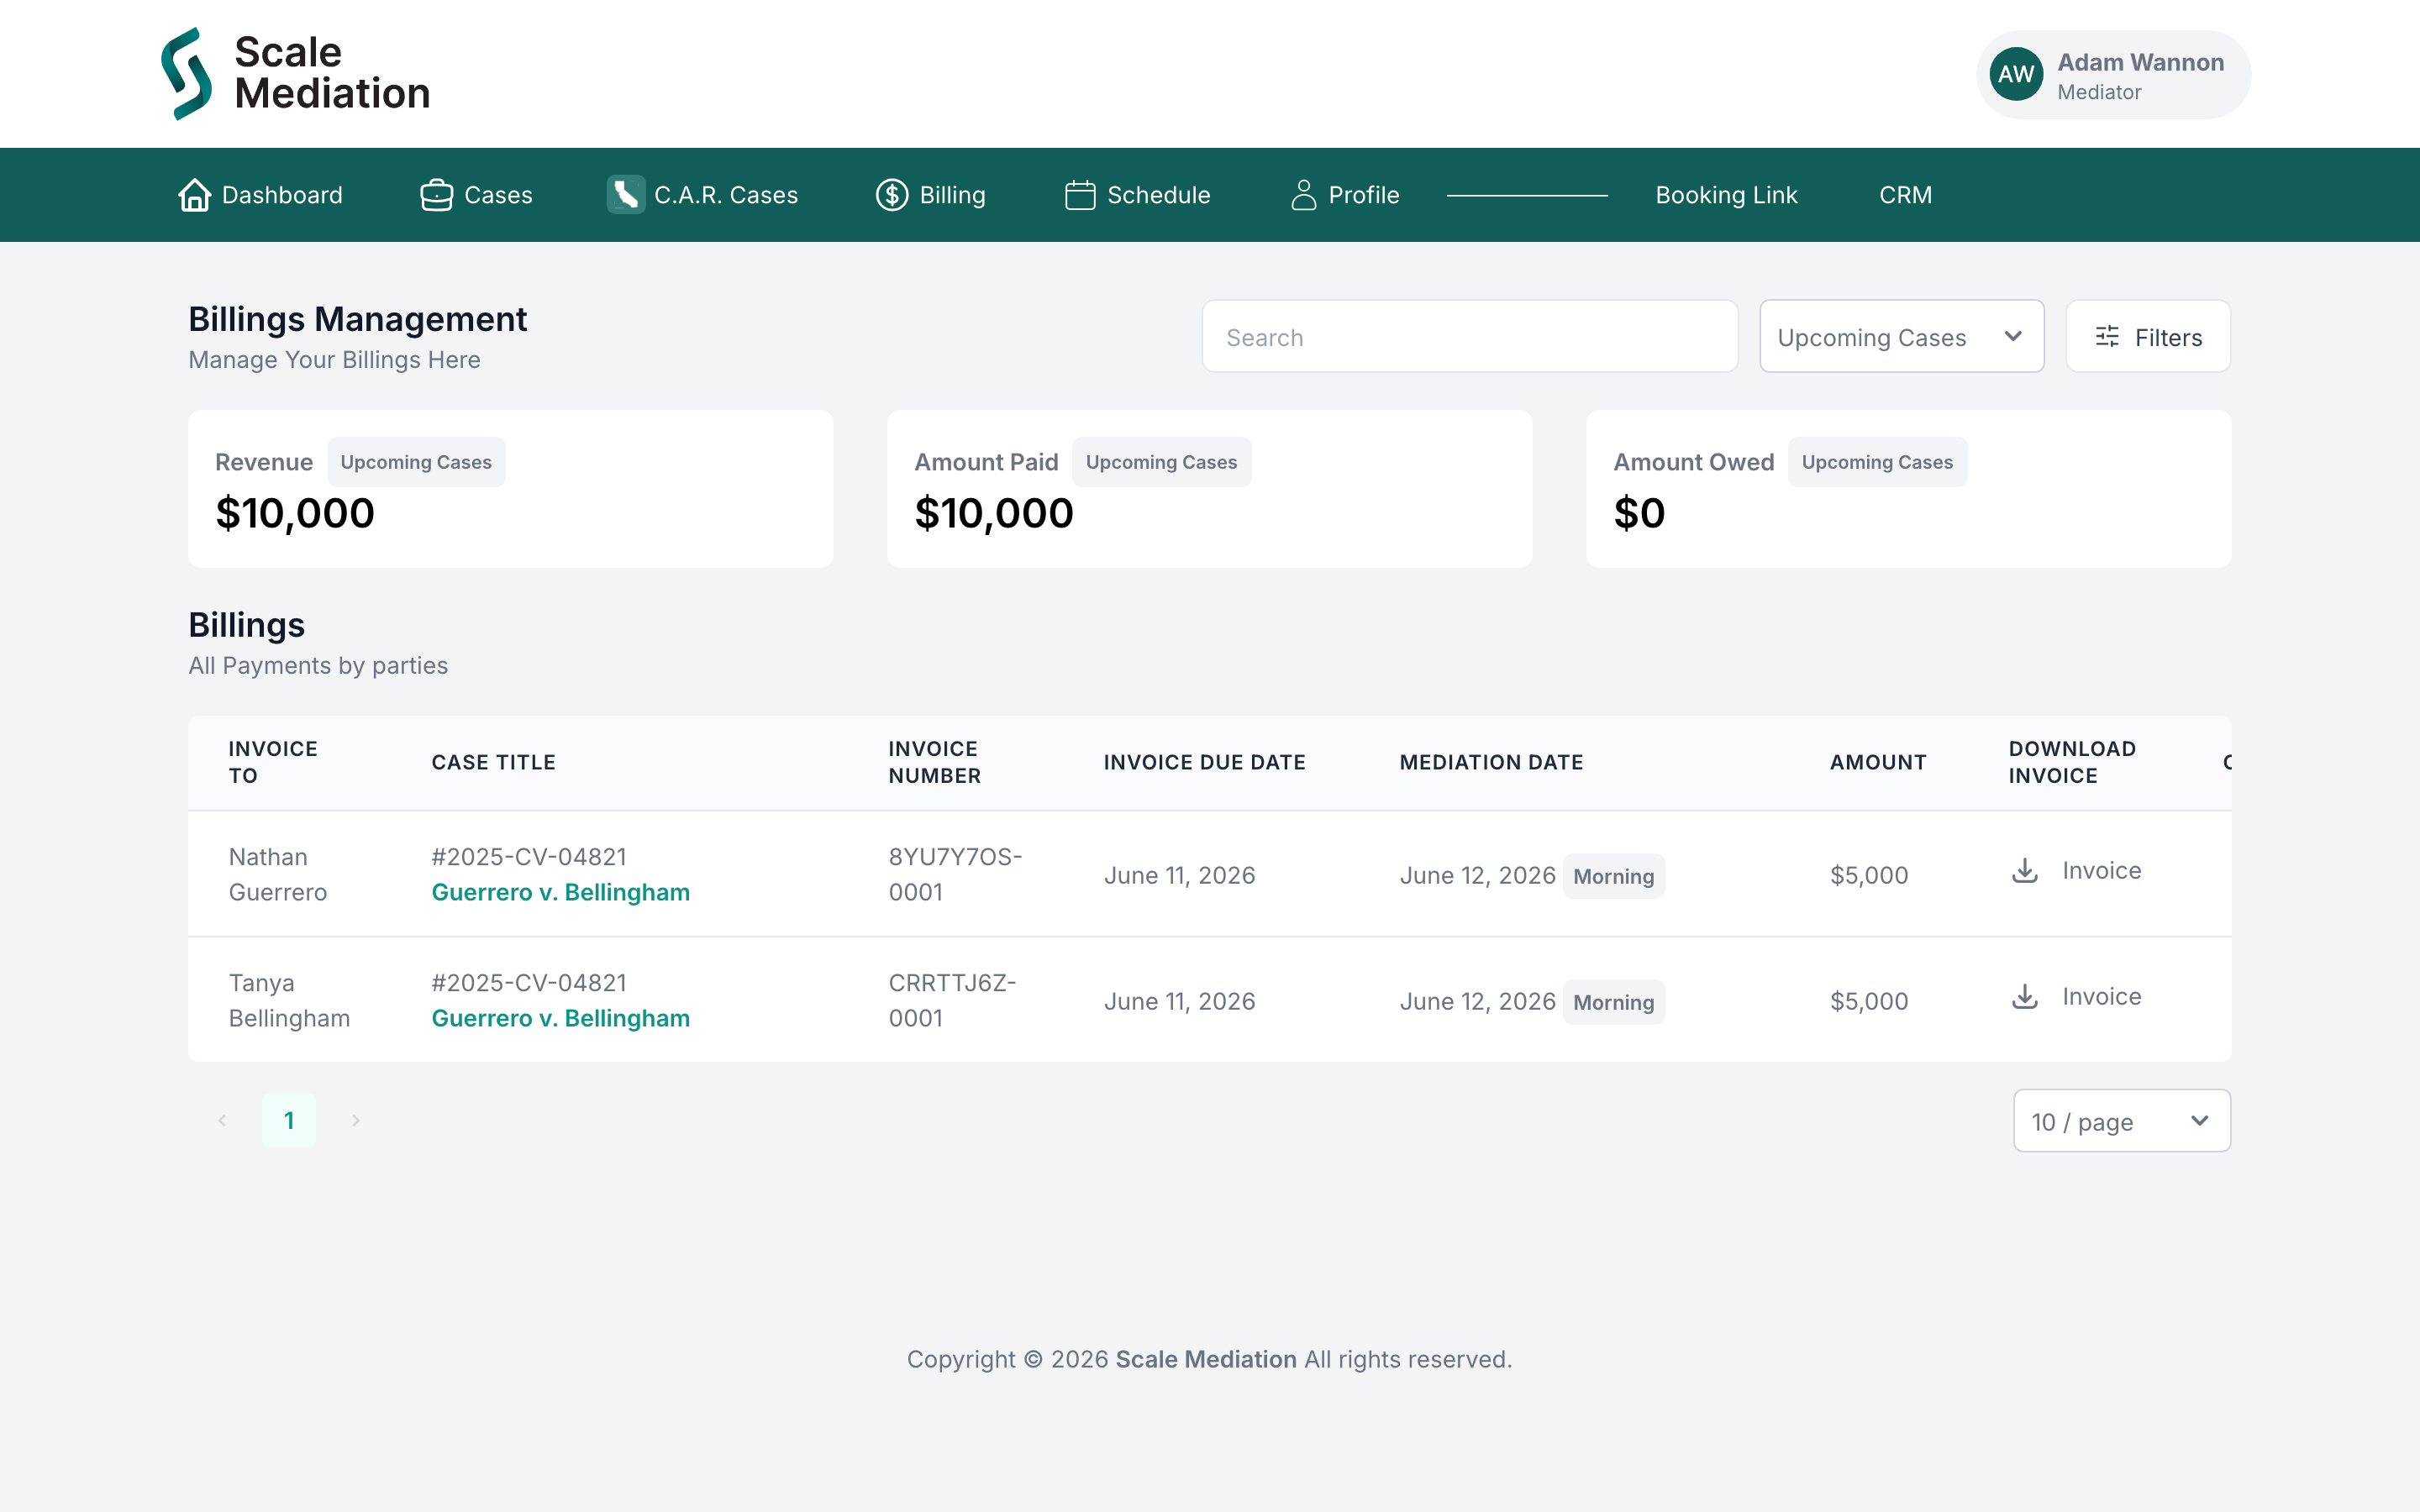Download Invoice for Nathan Guerrero
Viewport: 2420px width, 1512px height.
(2076, 871)
